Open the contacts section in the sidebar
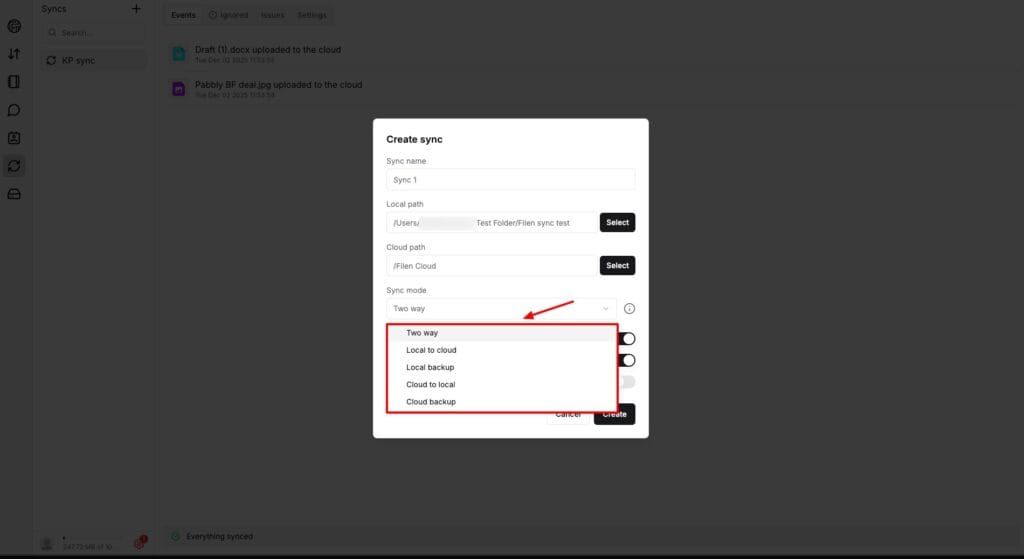The width and height of the screenshot is (1024, 559). [14, 138]
